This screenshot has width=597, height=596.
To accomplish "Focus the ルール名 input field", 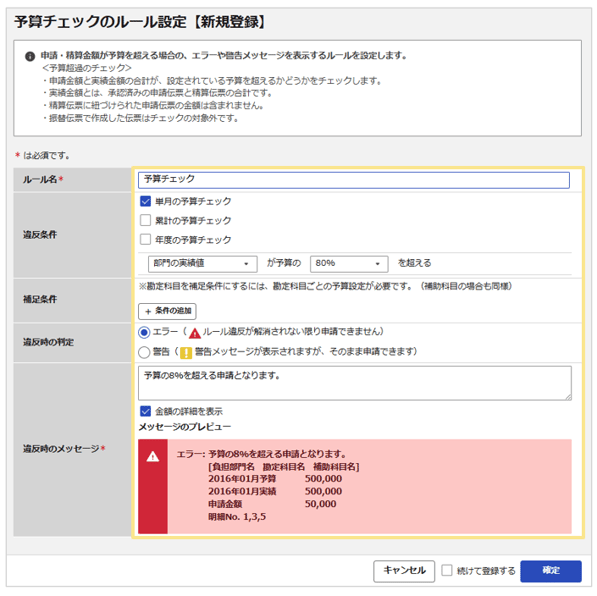I will (354, 180).
